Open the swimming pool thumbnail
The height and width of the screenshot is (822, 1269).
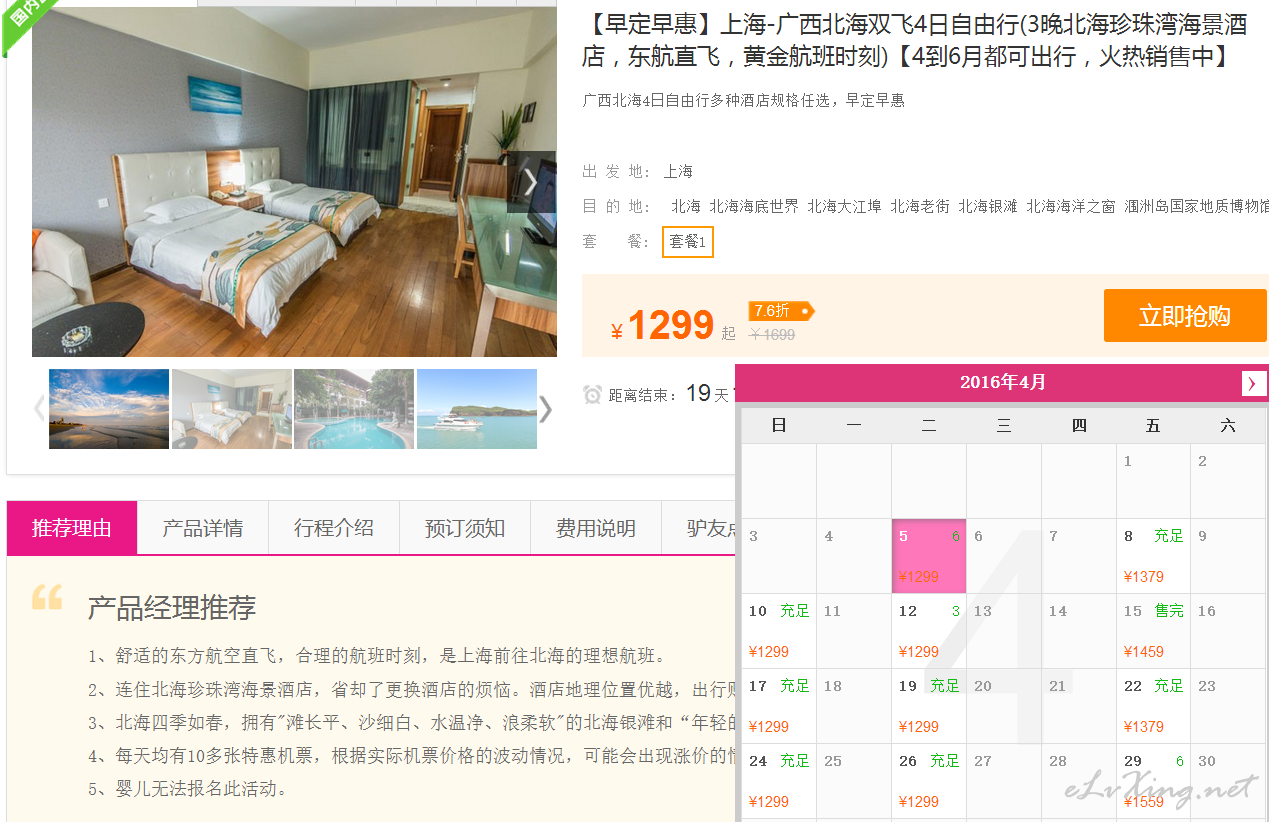(354, 409)
